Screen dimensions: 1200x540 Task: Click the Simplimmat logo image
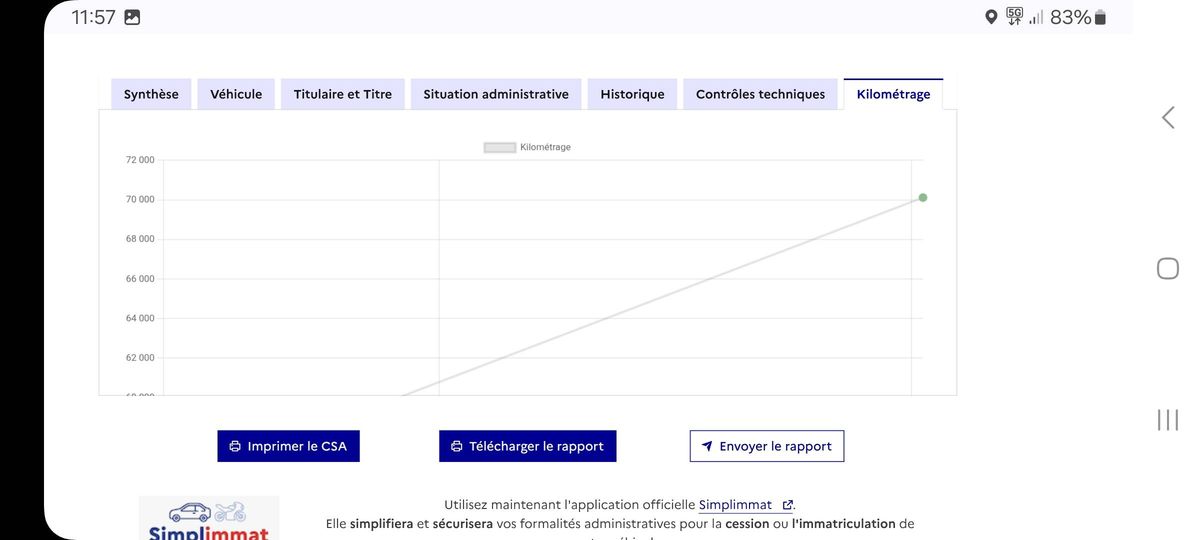[209, 520]
